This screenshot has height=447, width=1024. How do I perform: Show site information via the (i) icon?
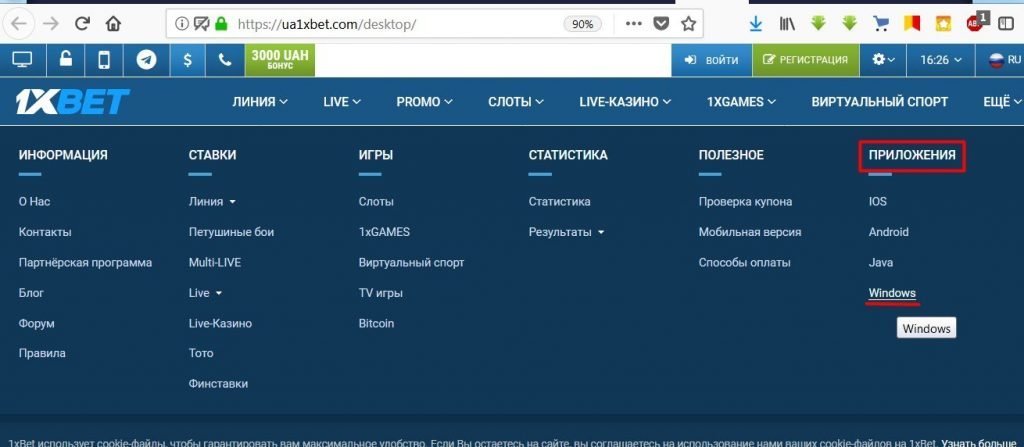tap(182, 24)
